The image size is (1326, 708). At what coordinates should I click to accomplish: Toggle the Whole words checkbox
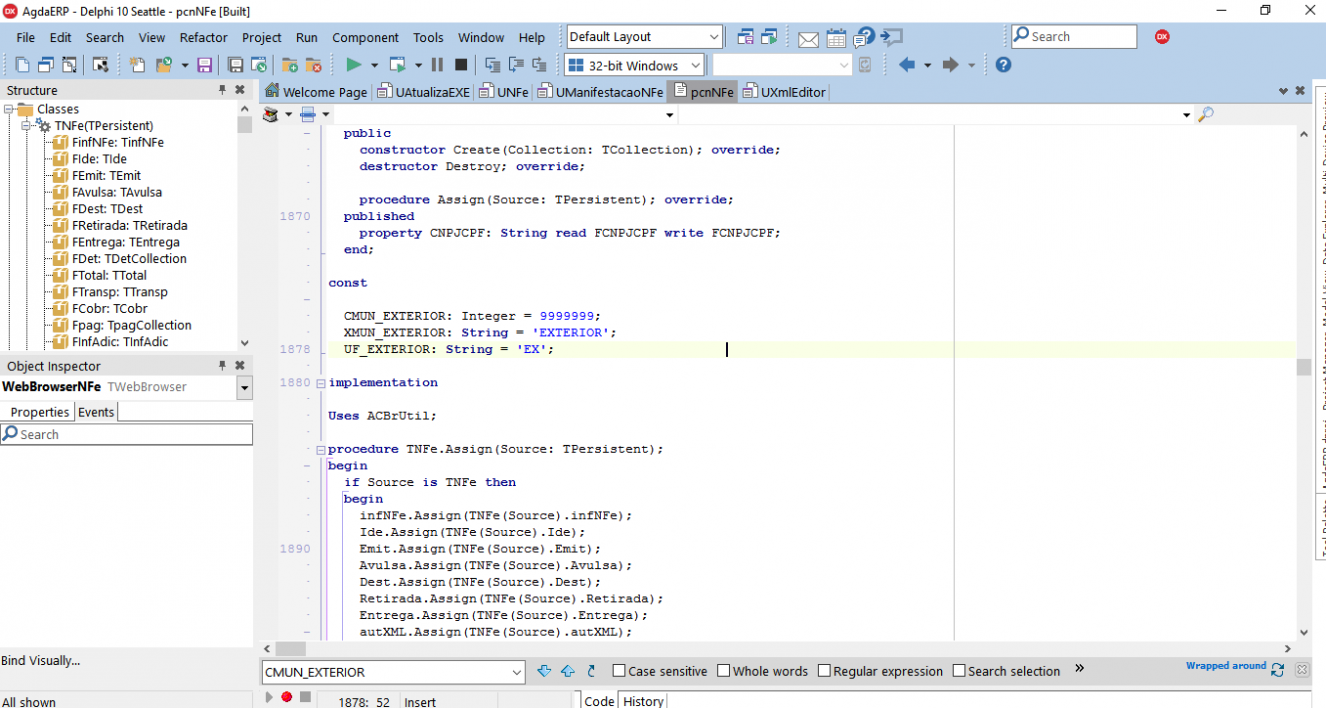(x=724, y=671)
